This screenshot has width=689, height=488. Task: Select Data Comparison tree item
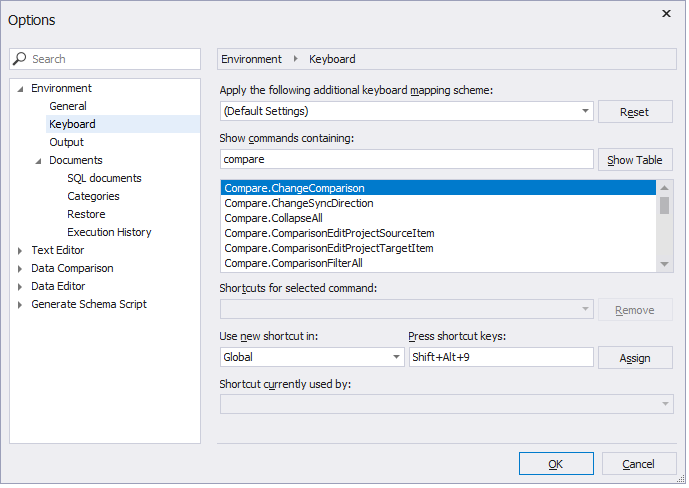coord(72,268)
